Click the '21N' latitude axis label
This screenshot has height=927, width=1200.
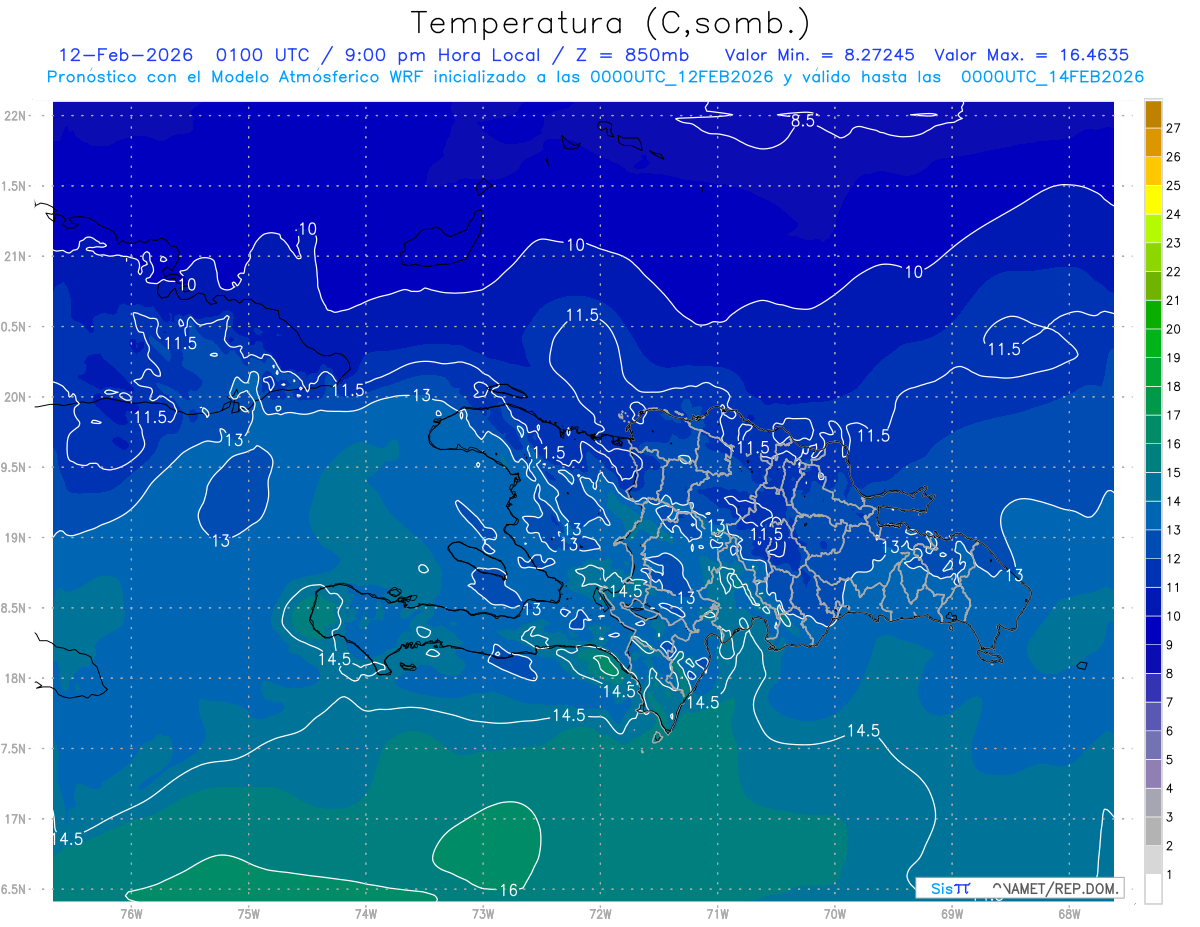point(15,257)
